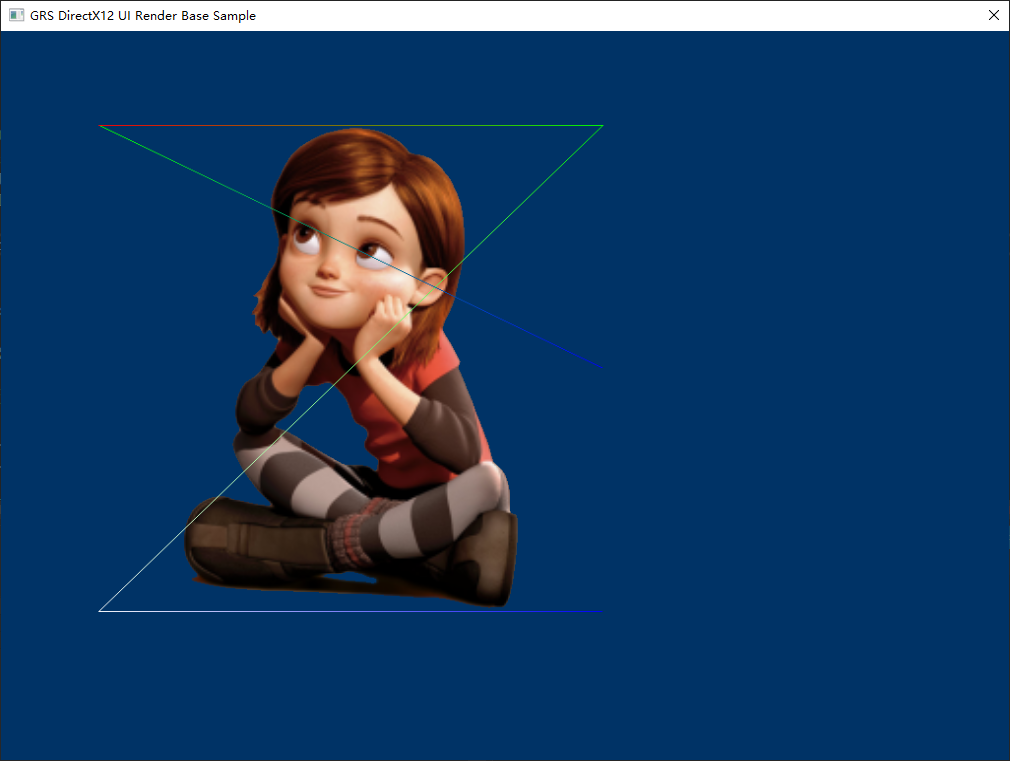Click the window title "GRS DirectX12 UI Render Base Sample"
The height and width of the screenshot is (761, 1010).
tap(143, 15)
